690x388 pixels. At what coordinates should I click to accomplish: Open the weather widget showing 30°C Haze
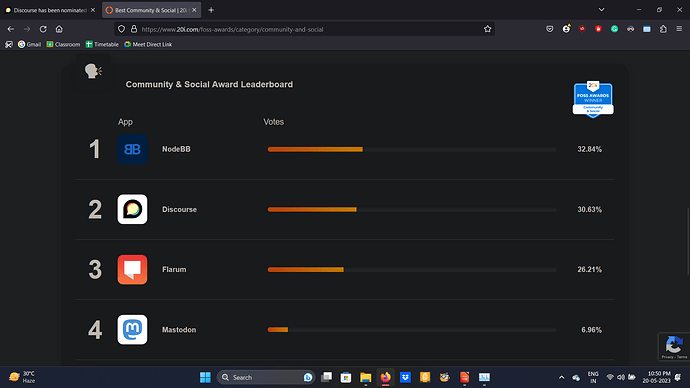(22, 377)
